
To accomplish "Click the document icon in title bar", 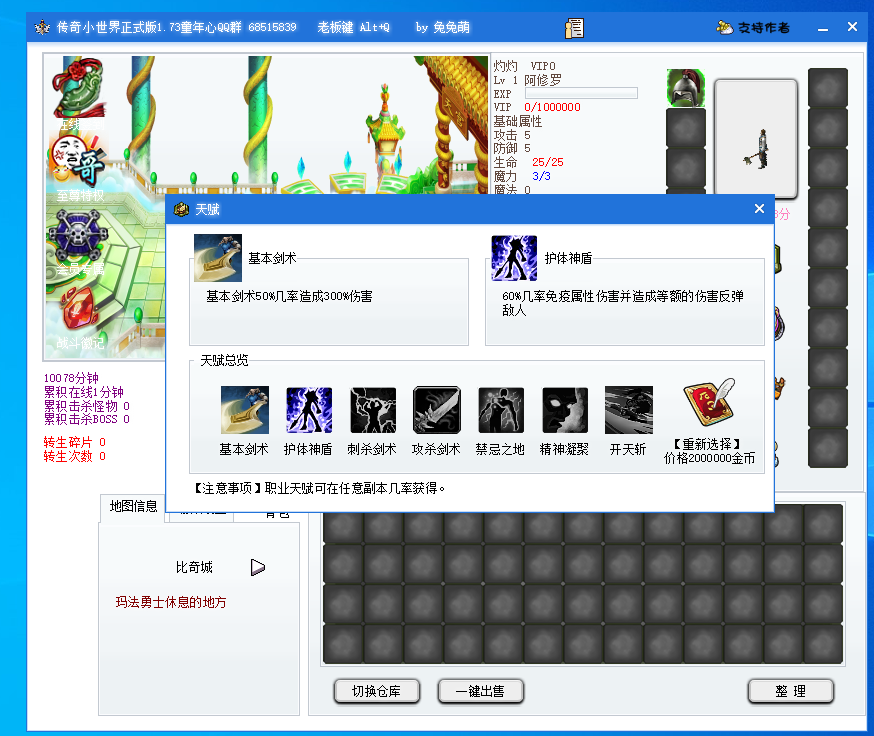I will click(x=574, y=28).
